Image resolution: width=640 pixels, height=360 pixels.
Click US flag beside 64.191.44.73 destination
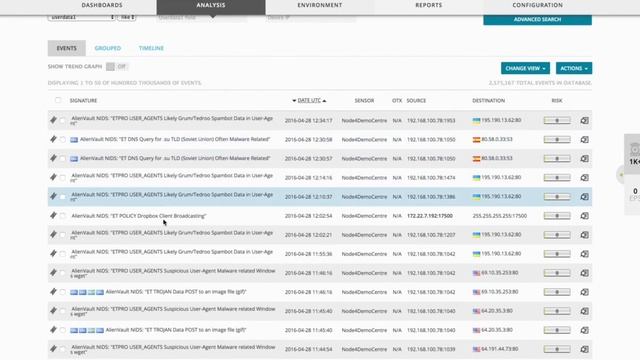tap(476, 349)
